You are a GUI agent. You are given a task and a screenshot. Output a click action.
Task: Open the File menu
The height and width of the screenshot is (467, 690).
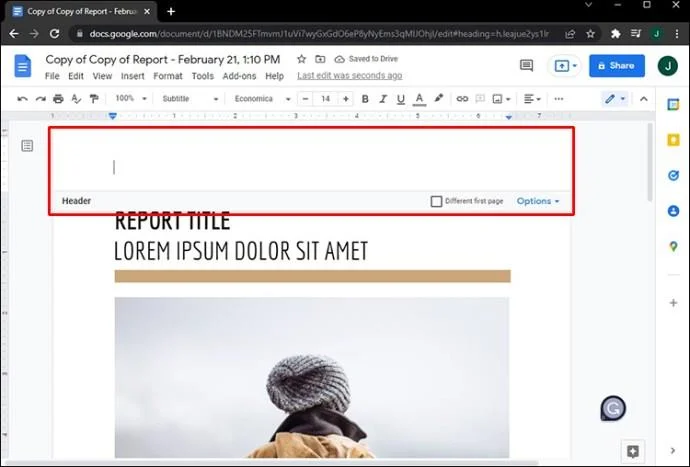pyautogui.click(x=52, y=76)
